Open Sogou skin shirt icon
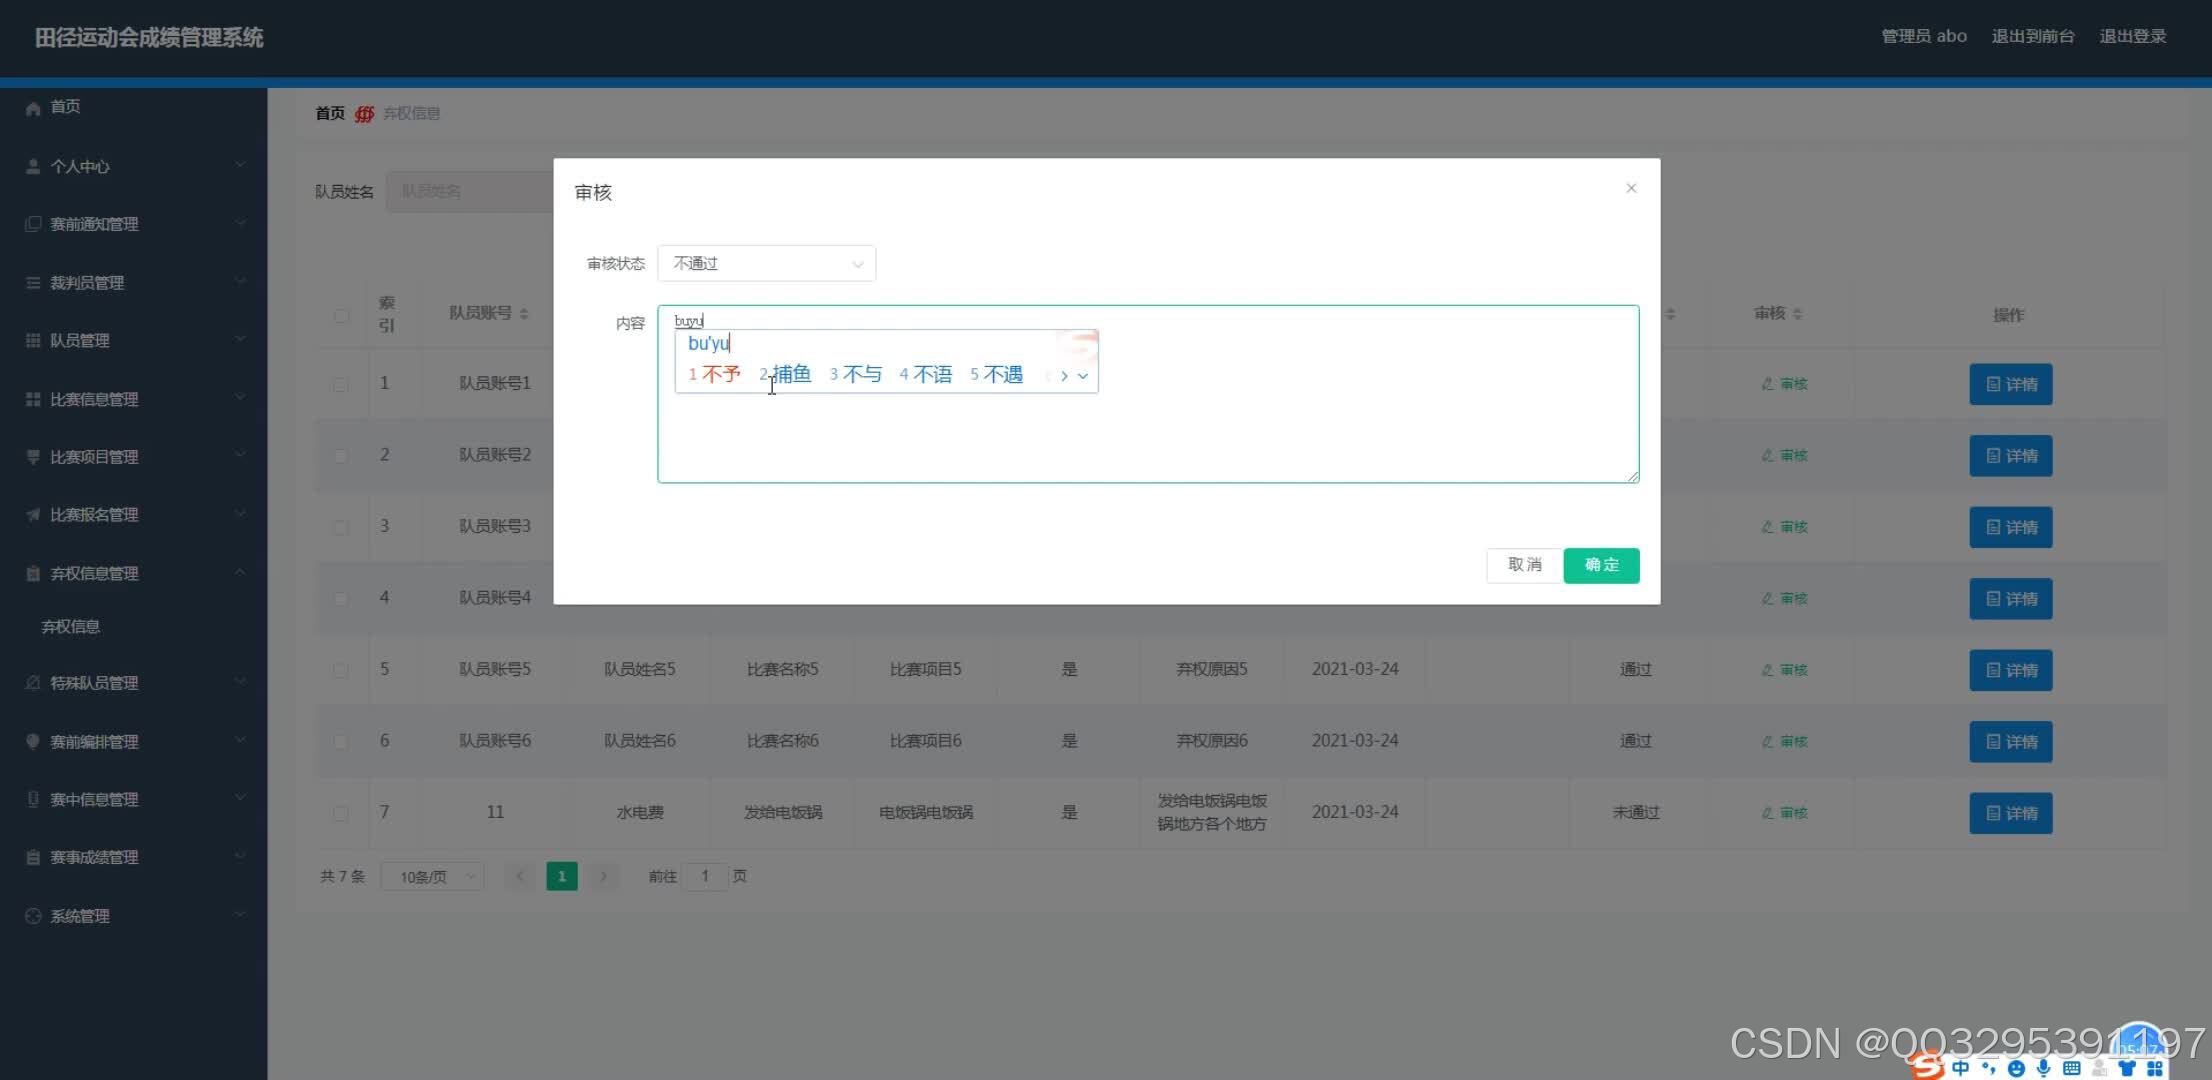The width and height of the screenshot is (2212, 1080). point(2127,1069)
